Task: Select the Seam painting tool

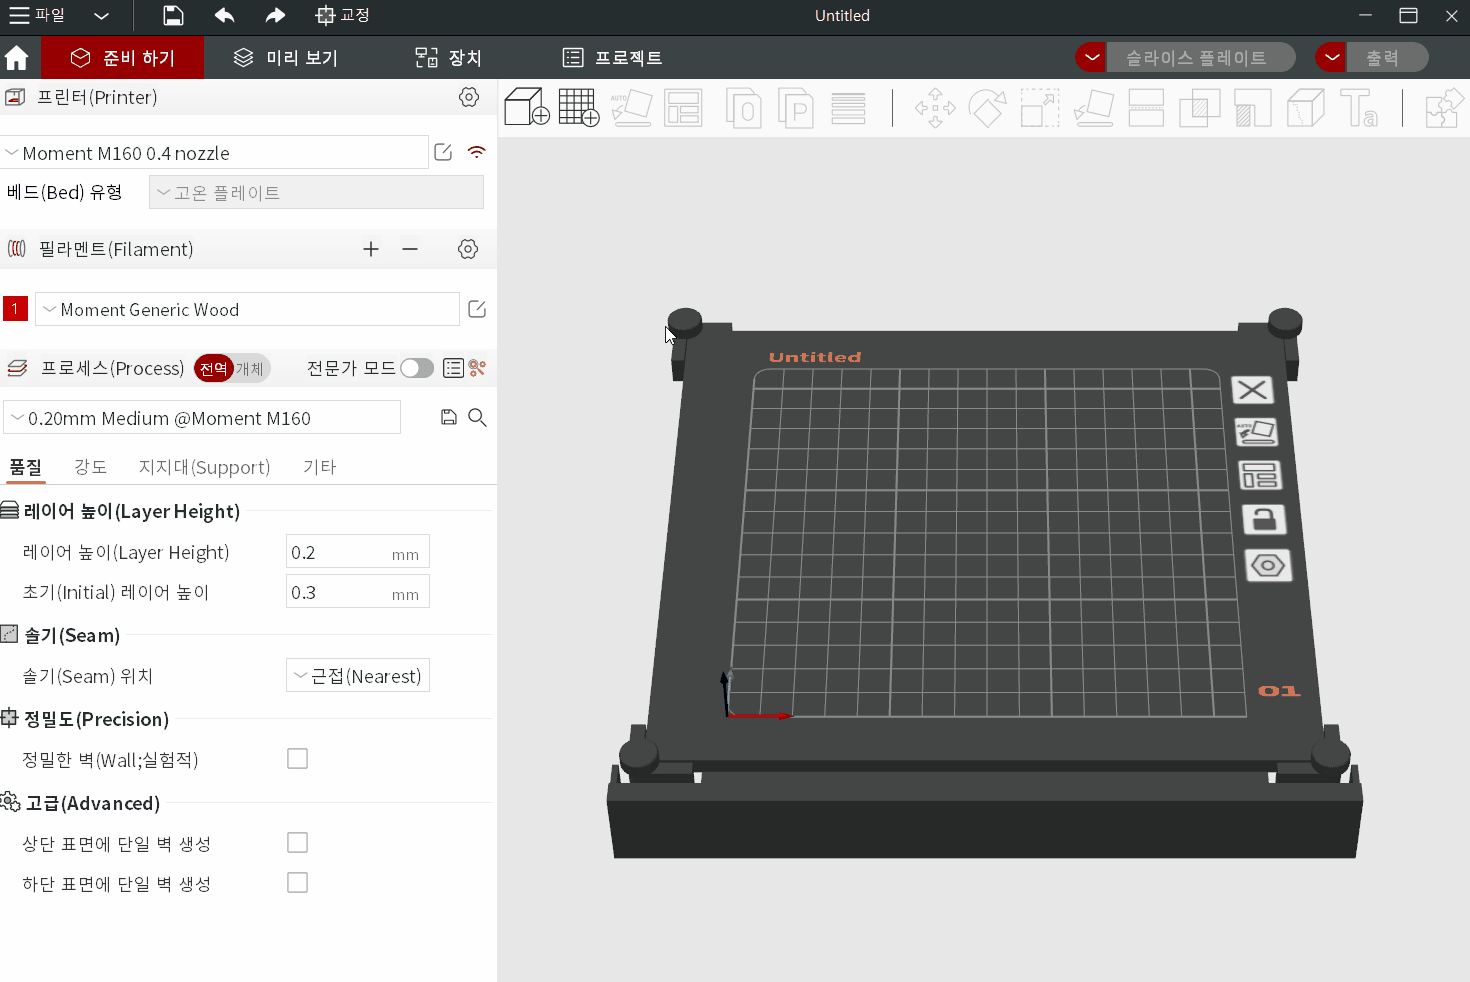Action: (1306, 108)
